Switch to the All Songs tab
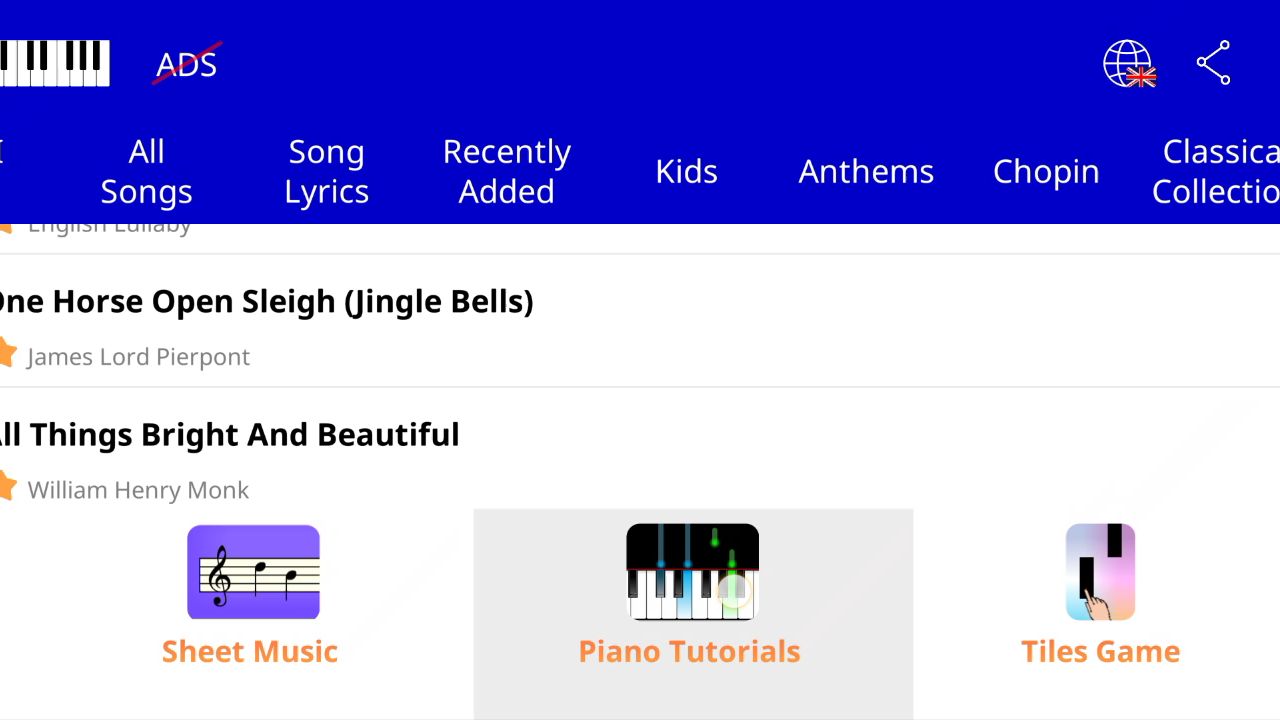Screen dimensions: 1280x720 pyautogui.click(x=146, y=172)
